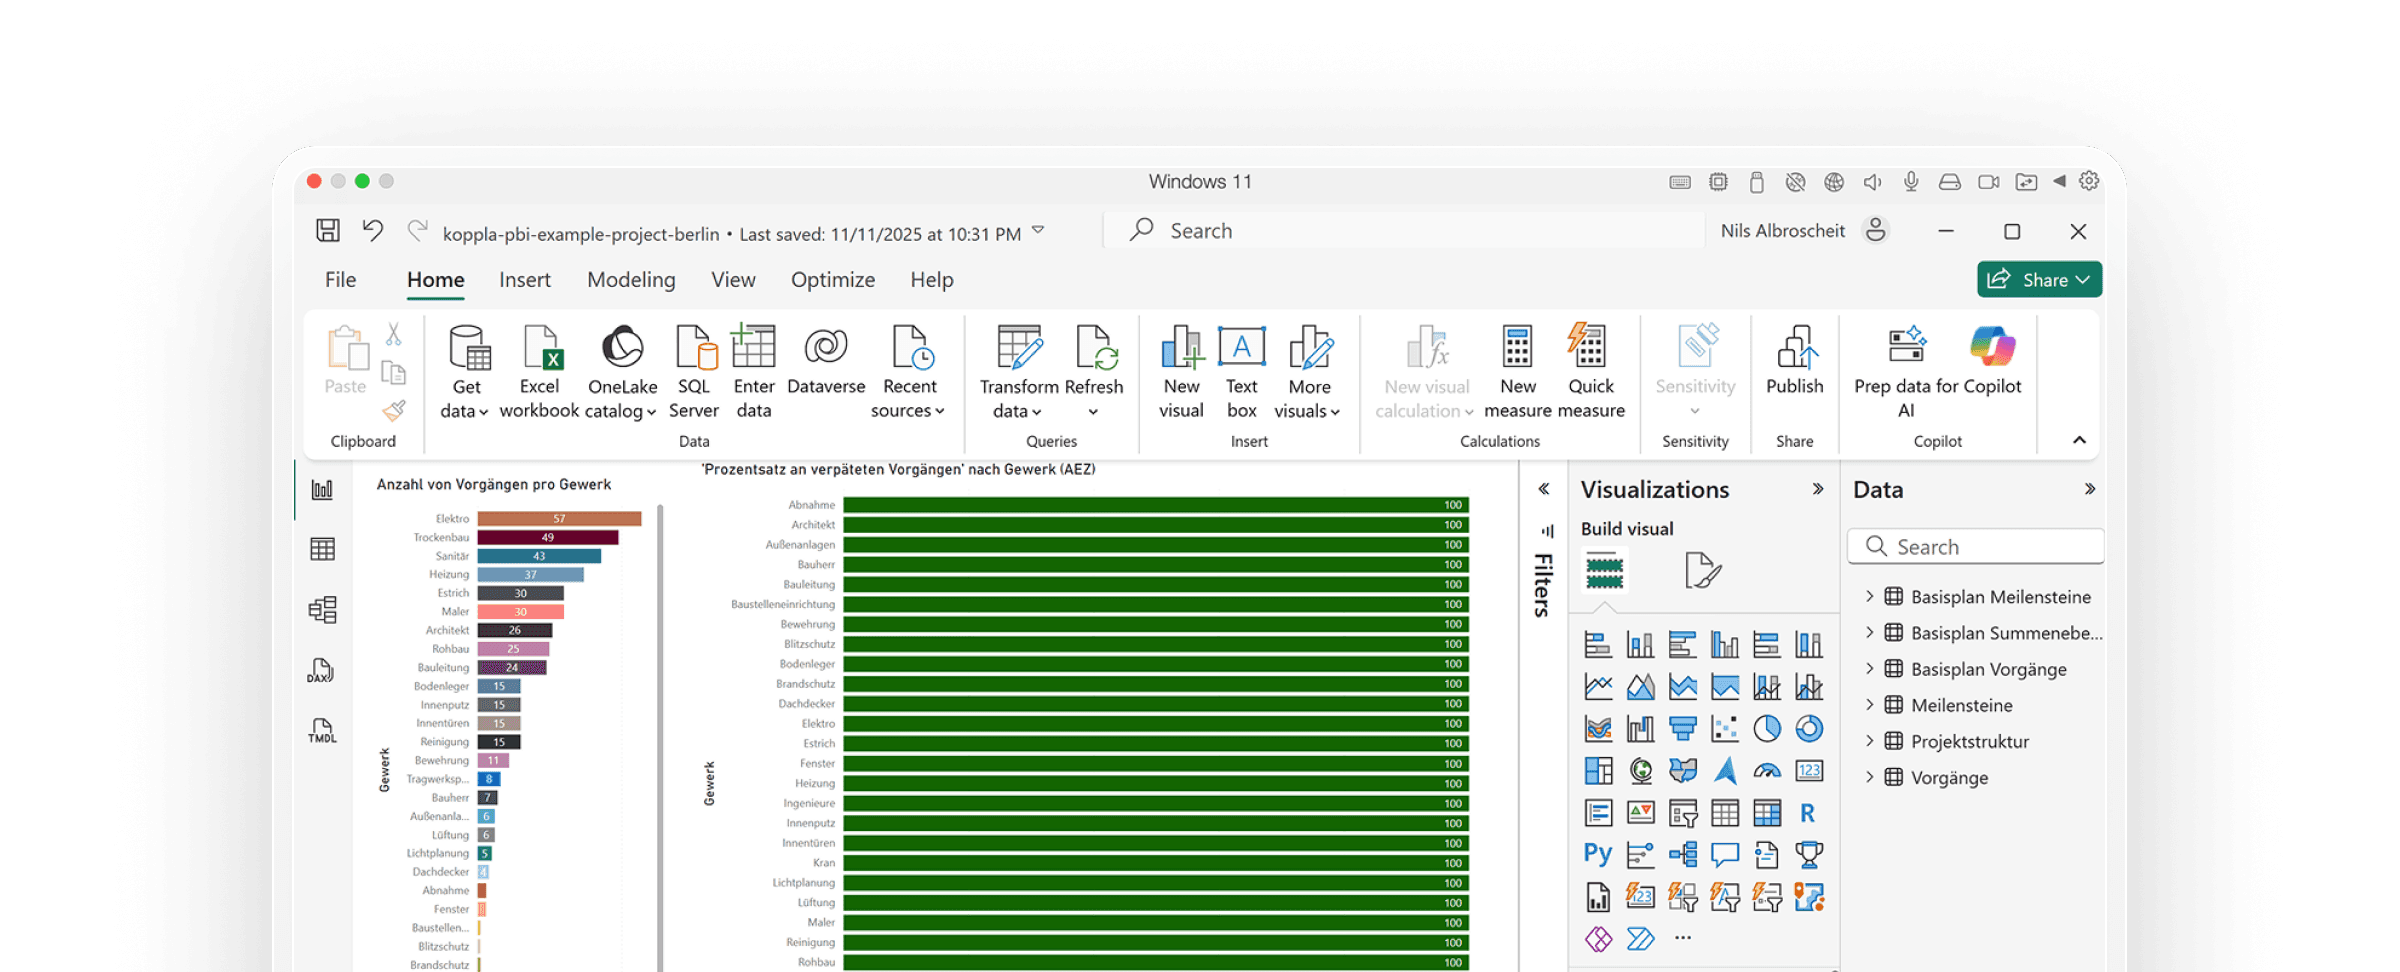2400x972 pixels.
Task: Publish the report
Action: tap(1794, 360)
